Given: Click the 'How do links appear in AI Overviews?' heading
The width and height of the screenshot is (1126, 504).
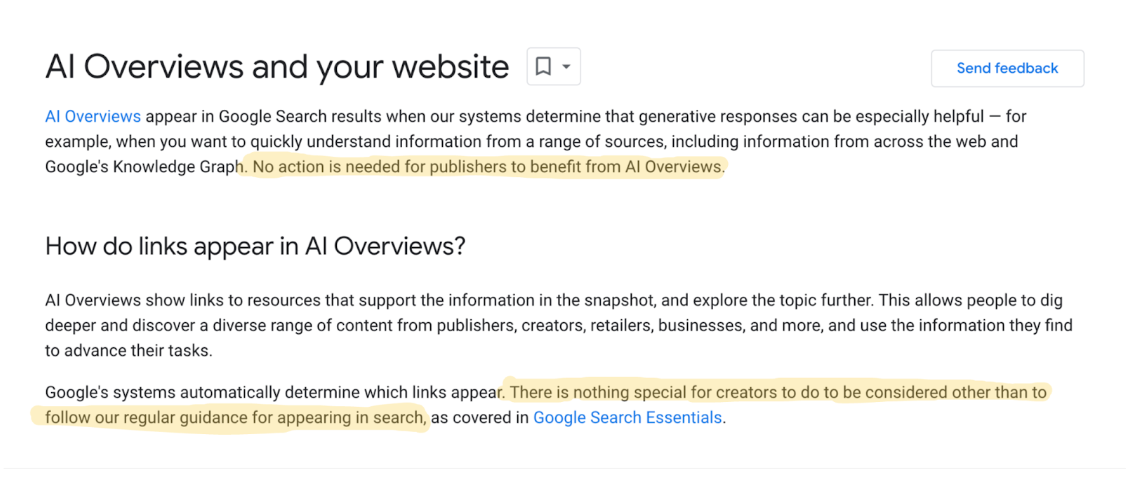Looking at the screenshot, I should pyautogui.click(x=256, y=246).
